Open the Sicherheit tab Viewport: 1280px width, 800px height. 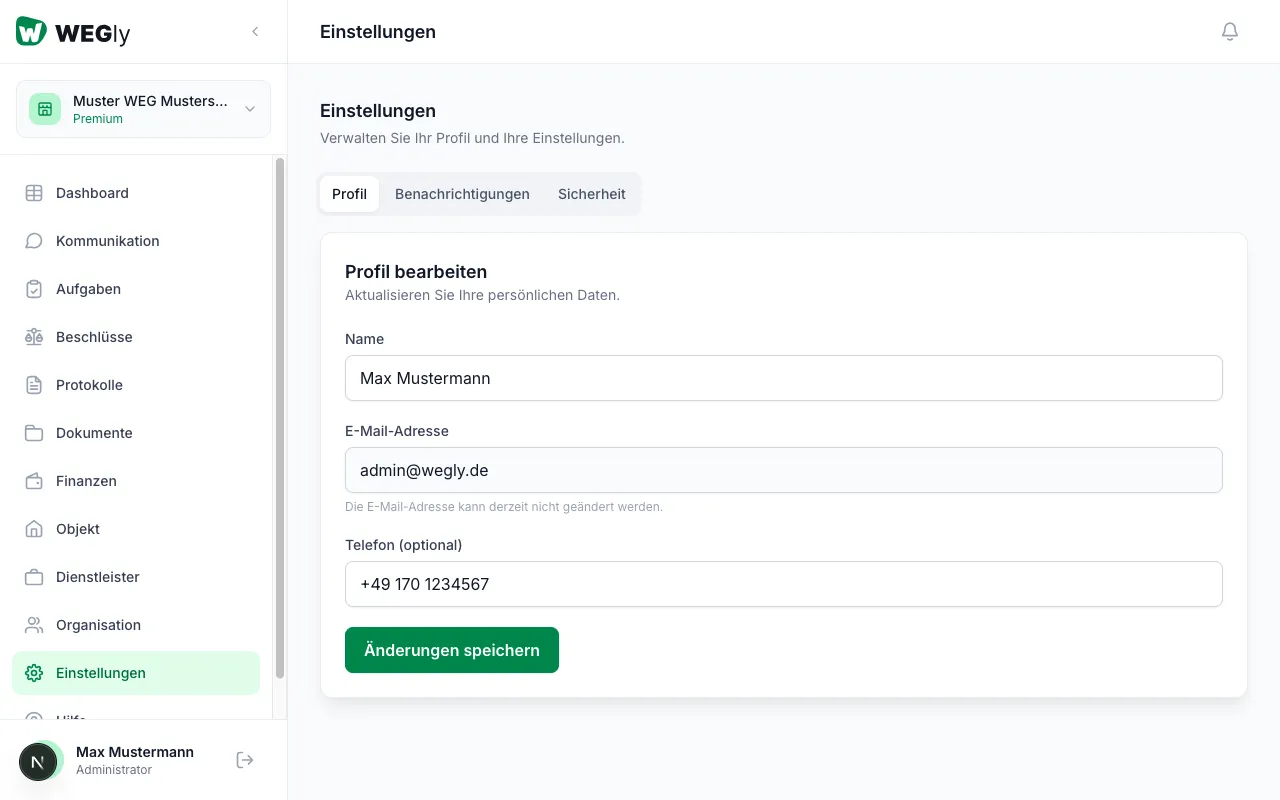[x=591, y=194]
